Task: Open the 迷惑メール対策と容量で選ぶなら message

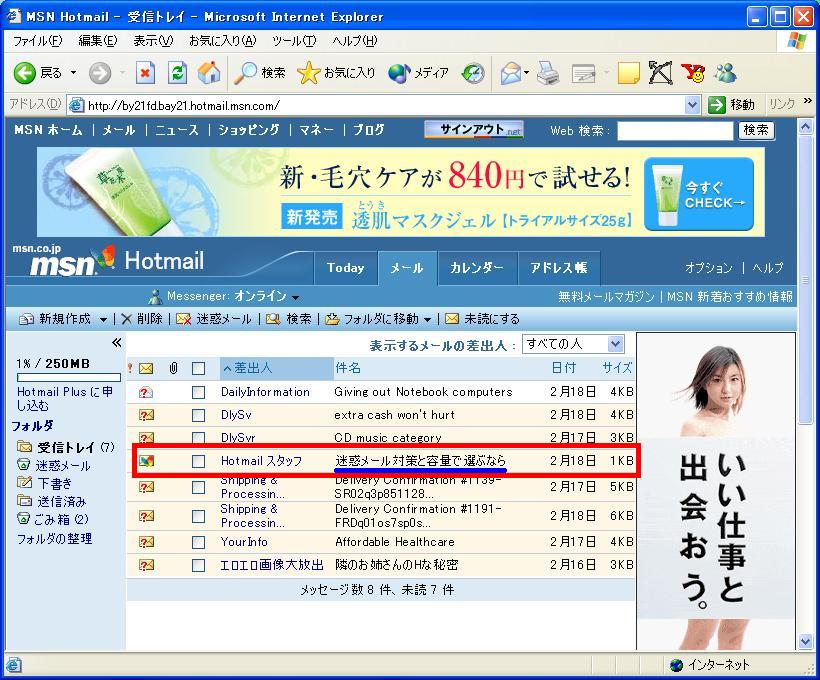Action: click(420, 461)
